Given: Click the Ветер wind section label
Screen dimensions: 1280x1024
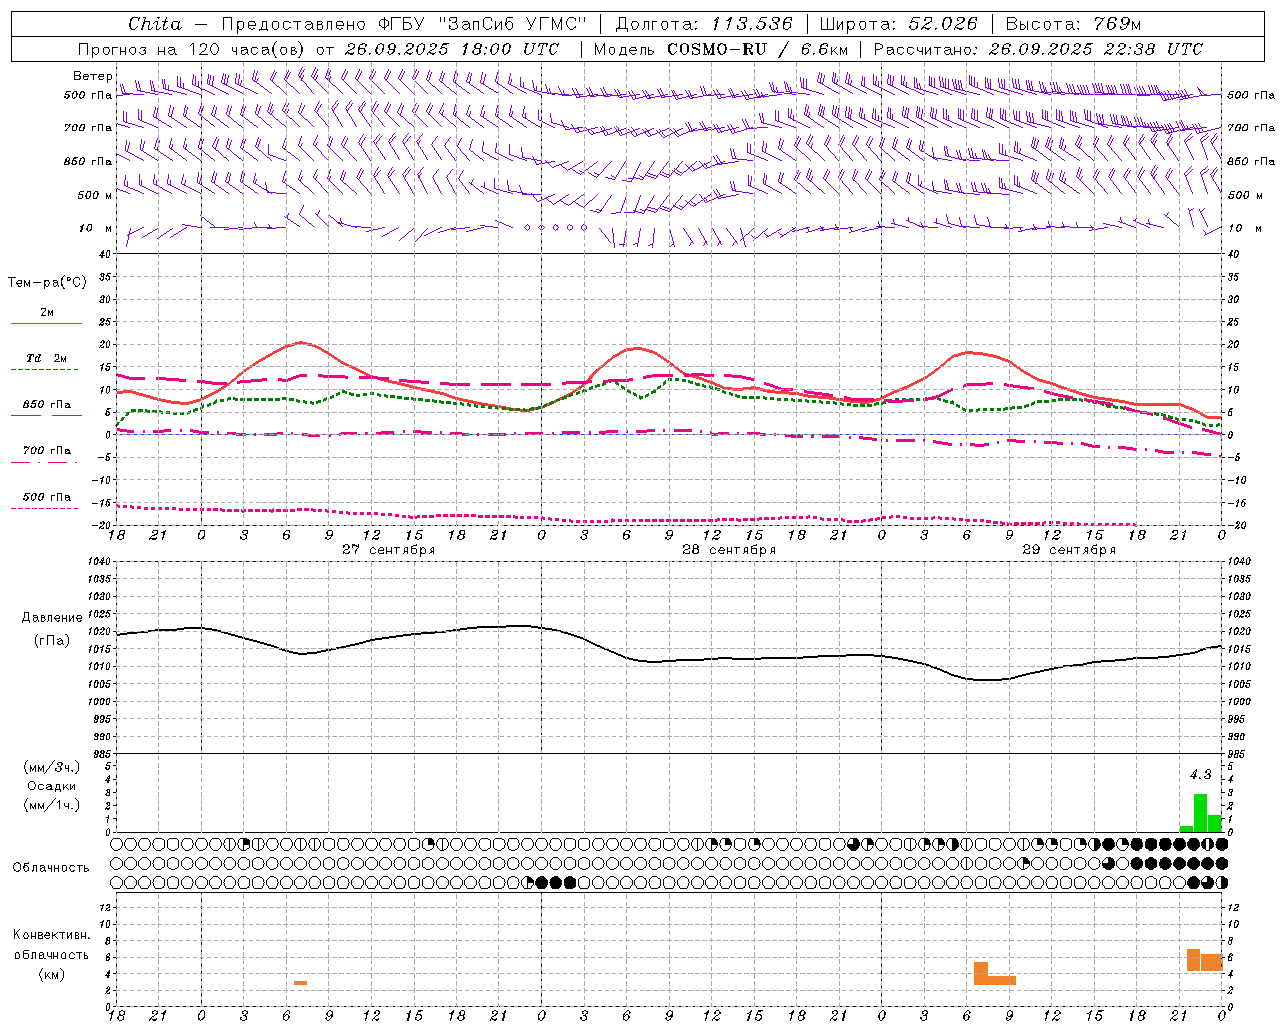Looking at the screenshot, I should [93, 76].
